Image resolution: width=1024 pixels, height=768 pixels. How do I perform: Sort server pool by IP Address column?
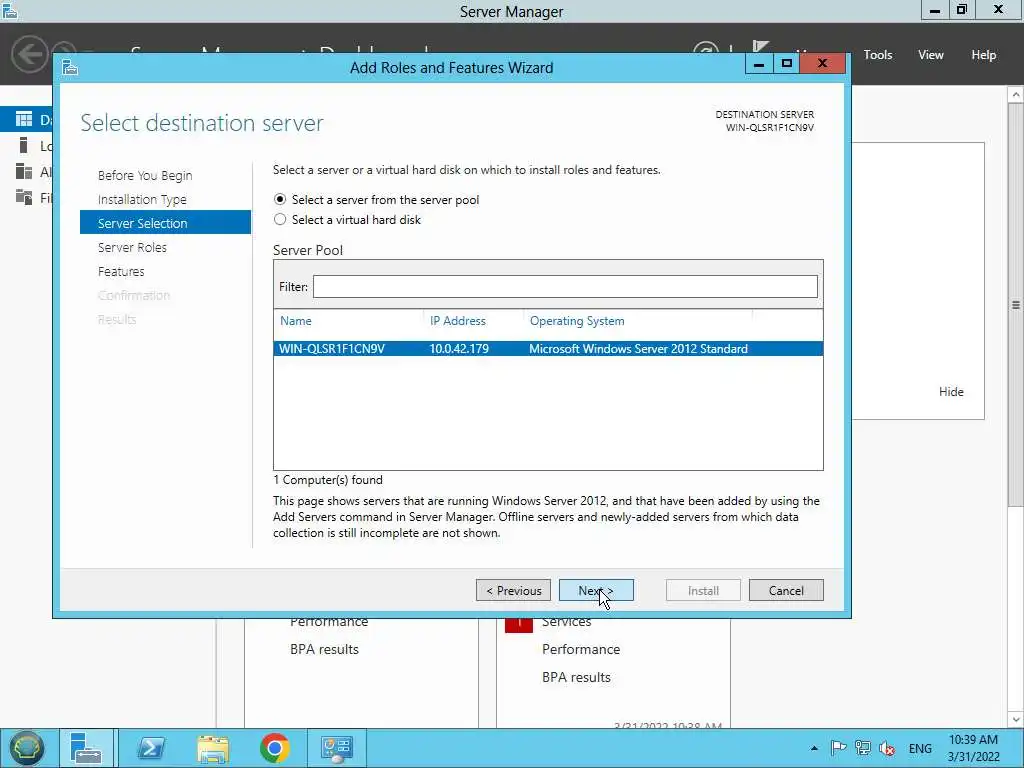point(458,321)
